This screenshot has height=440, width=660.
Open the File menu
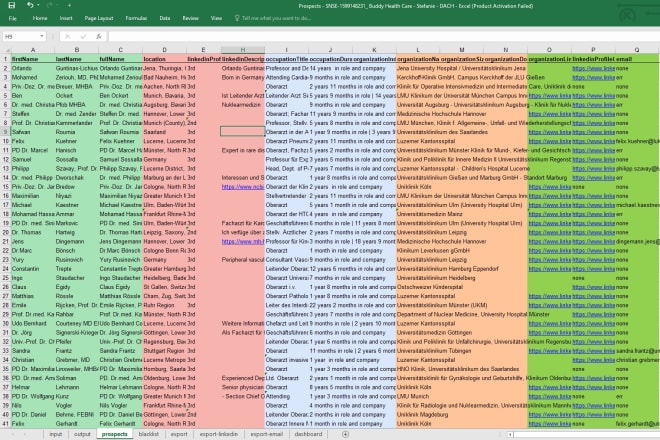[13, 18]
